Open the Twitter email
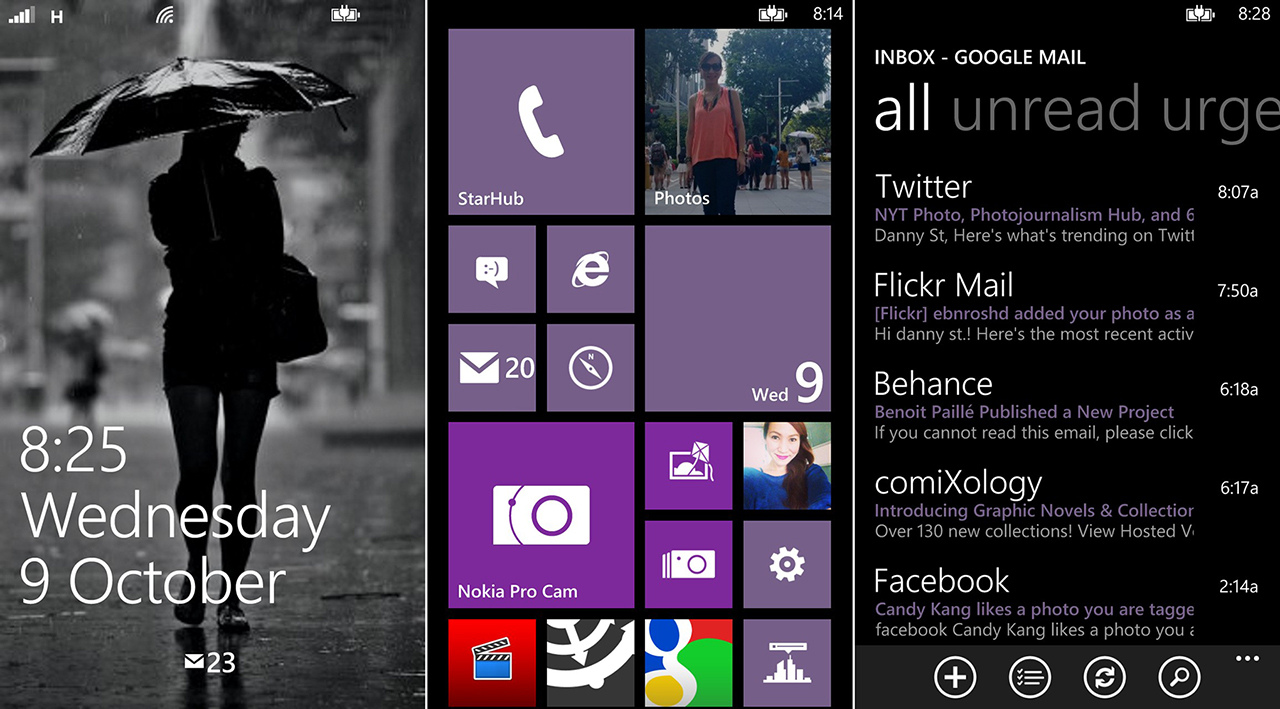Screen dimensions: 1280x709 tap(1067, 208)
